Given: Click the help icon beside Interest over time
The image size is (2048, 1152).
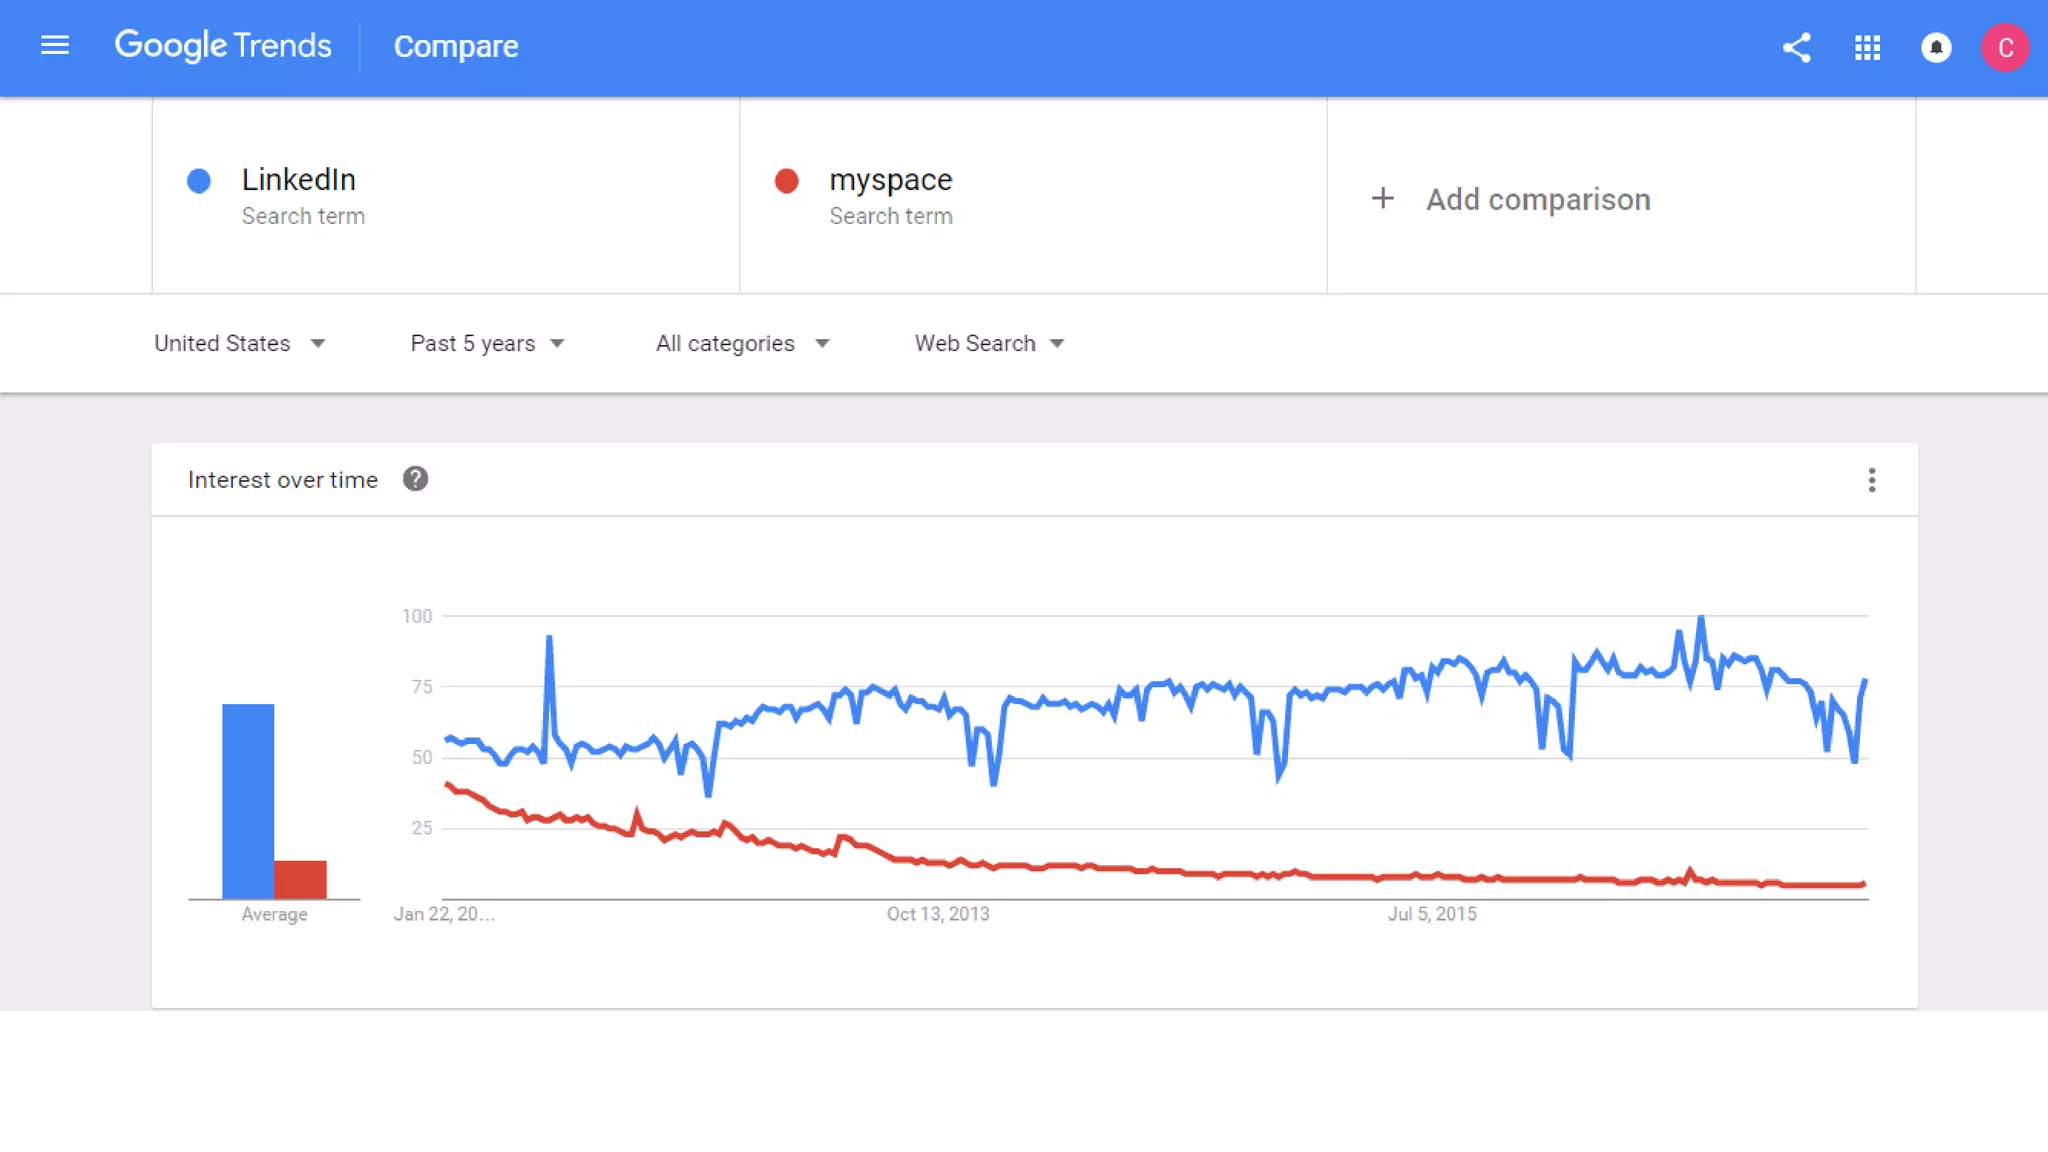Looking at the screenshot, I should pyautogui.click(x=415, y=479).
